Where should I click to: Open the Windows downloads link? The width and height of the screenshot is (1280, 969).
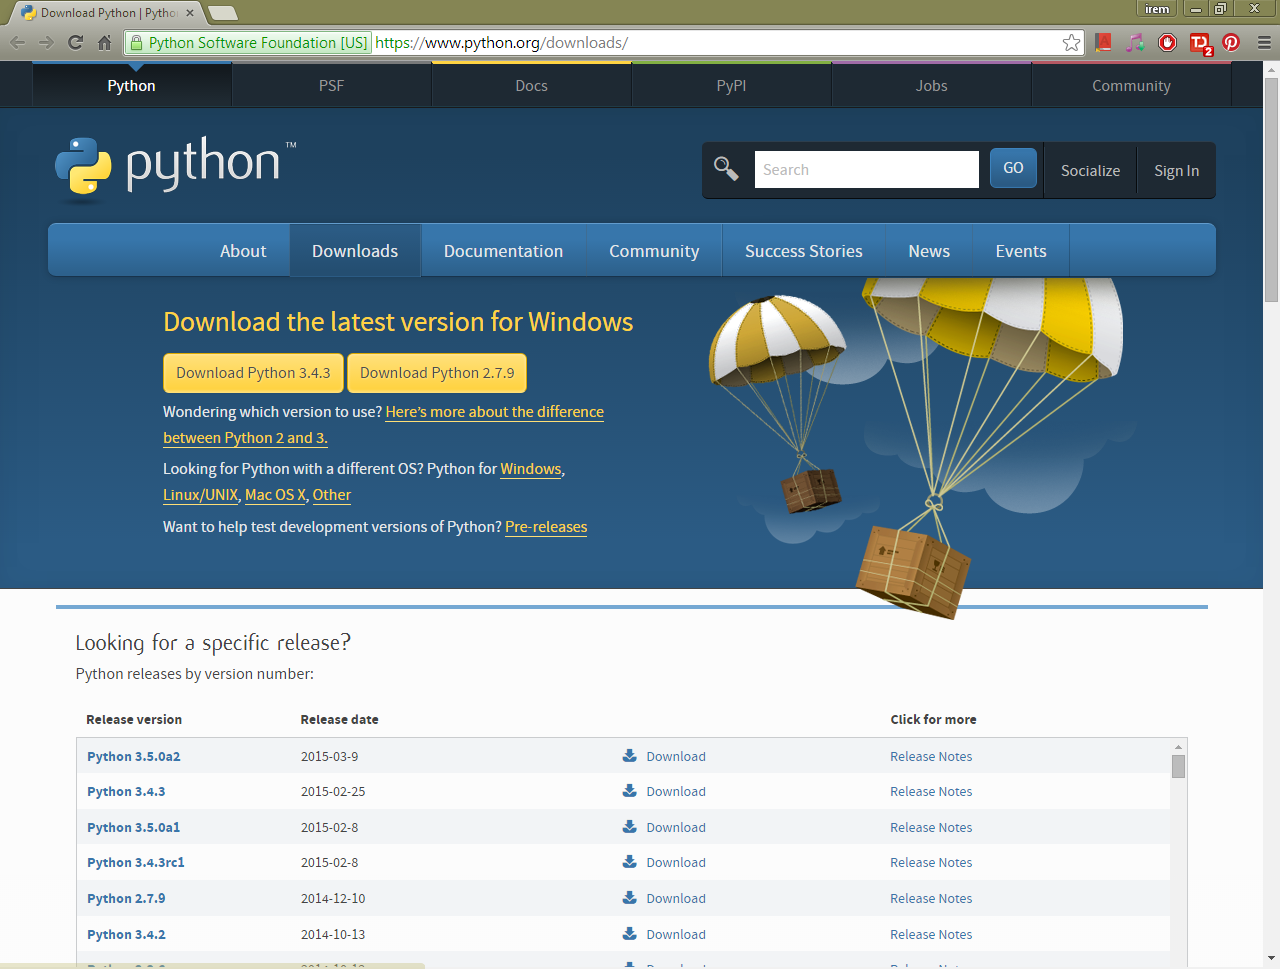click(531, 469)
